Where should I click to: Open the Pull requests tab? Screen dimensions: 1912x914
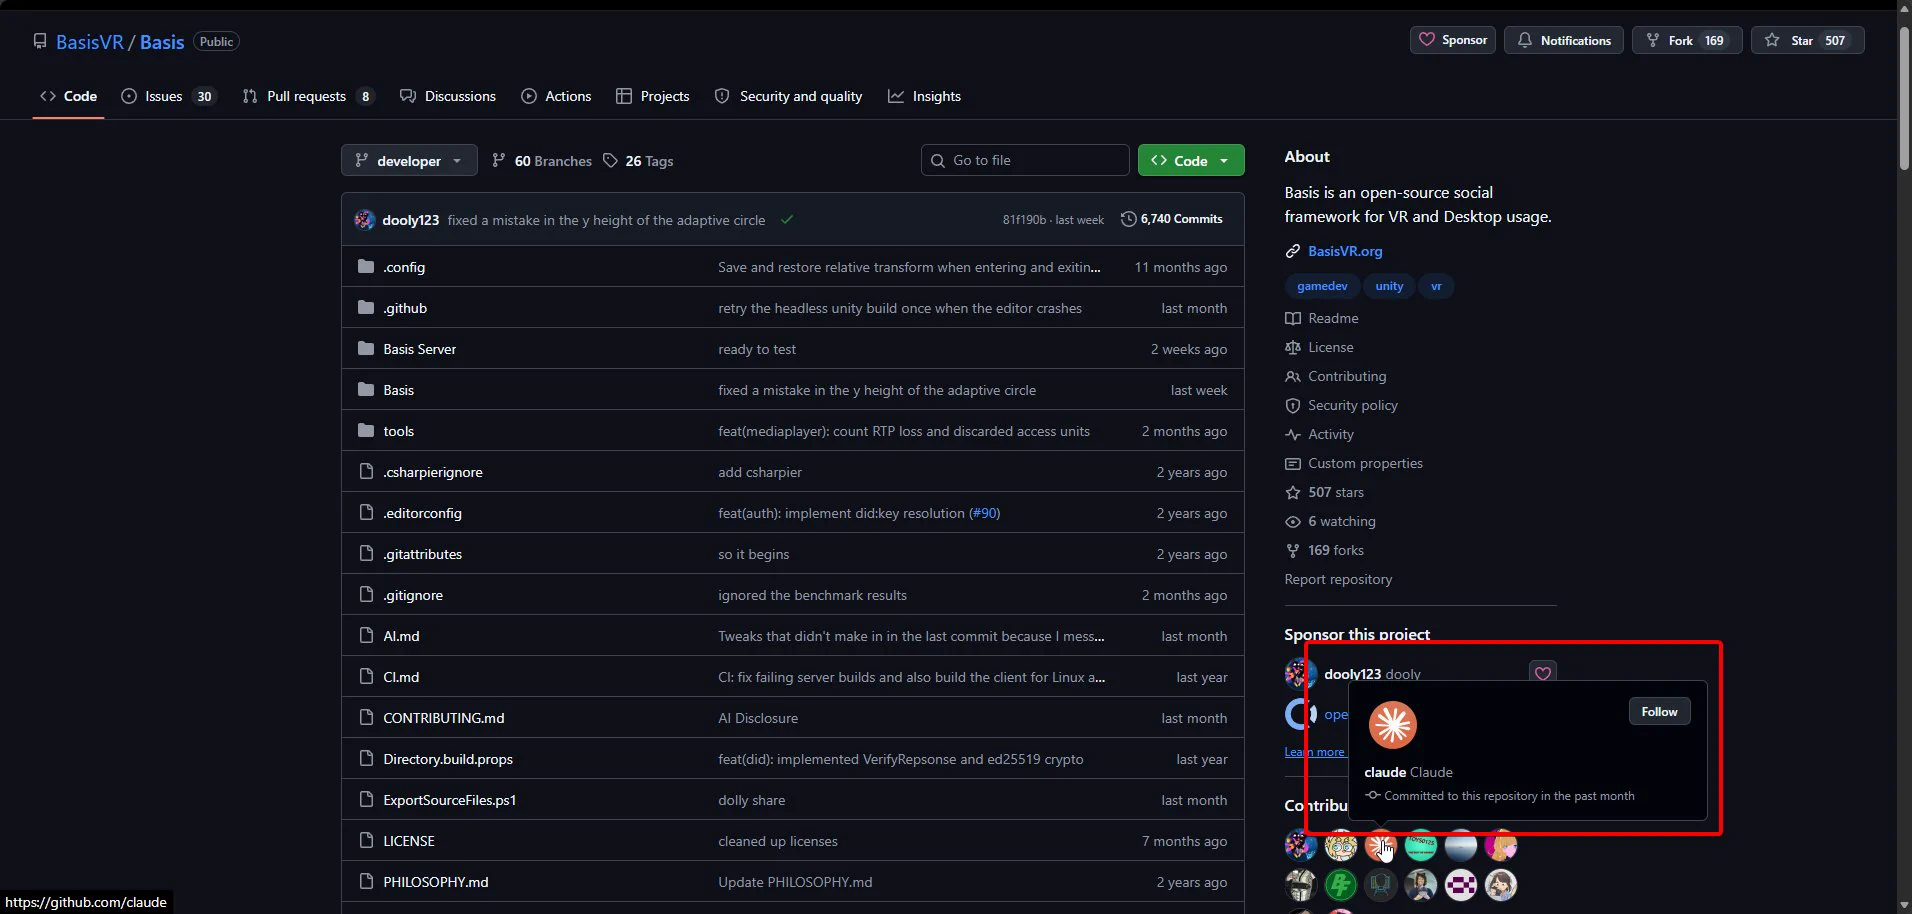(308, 96)
